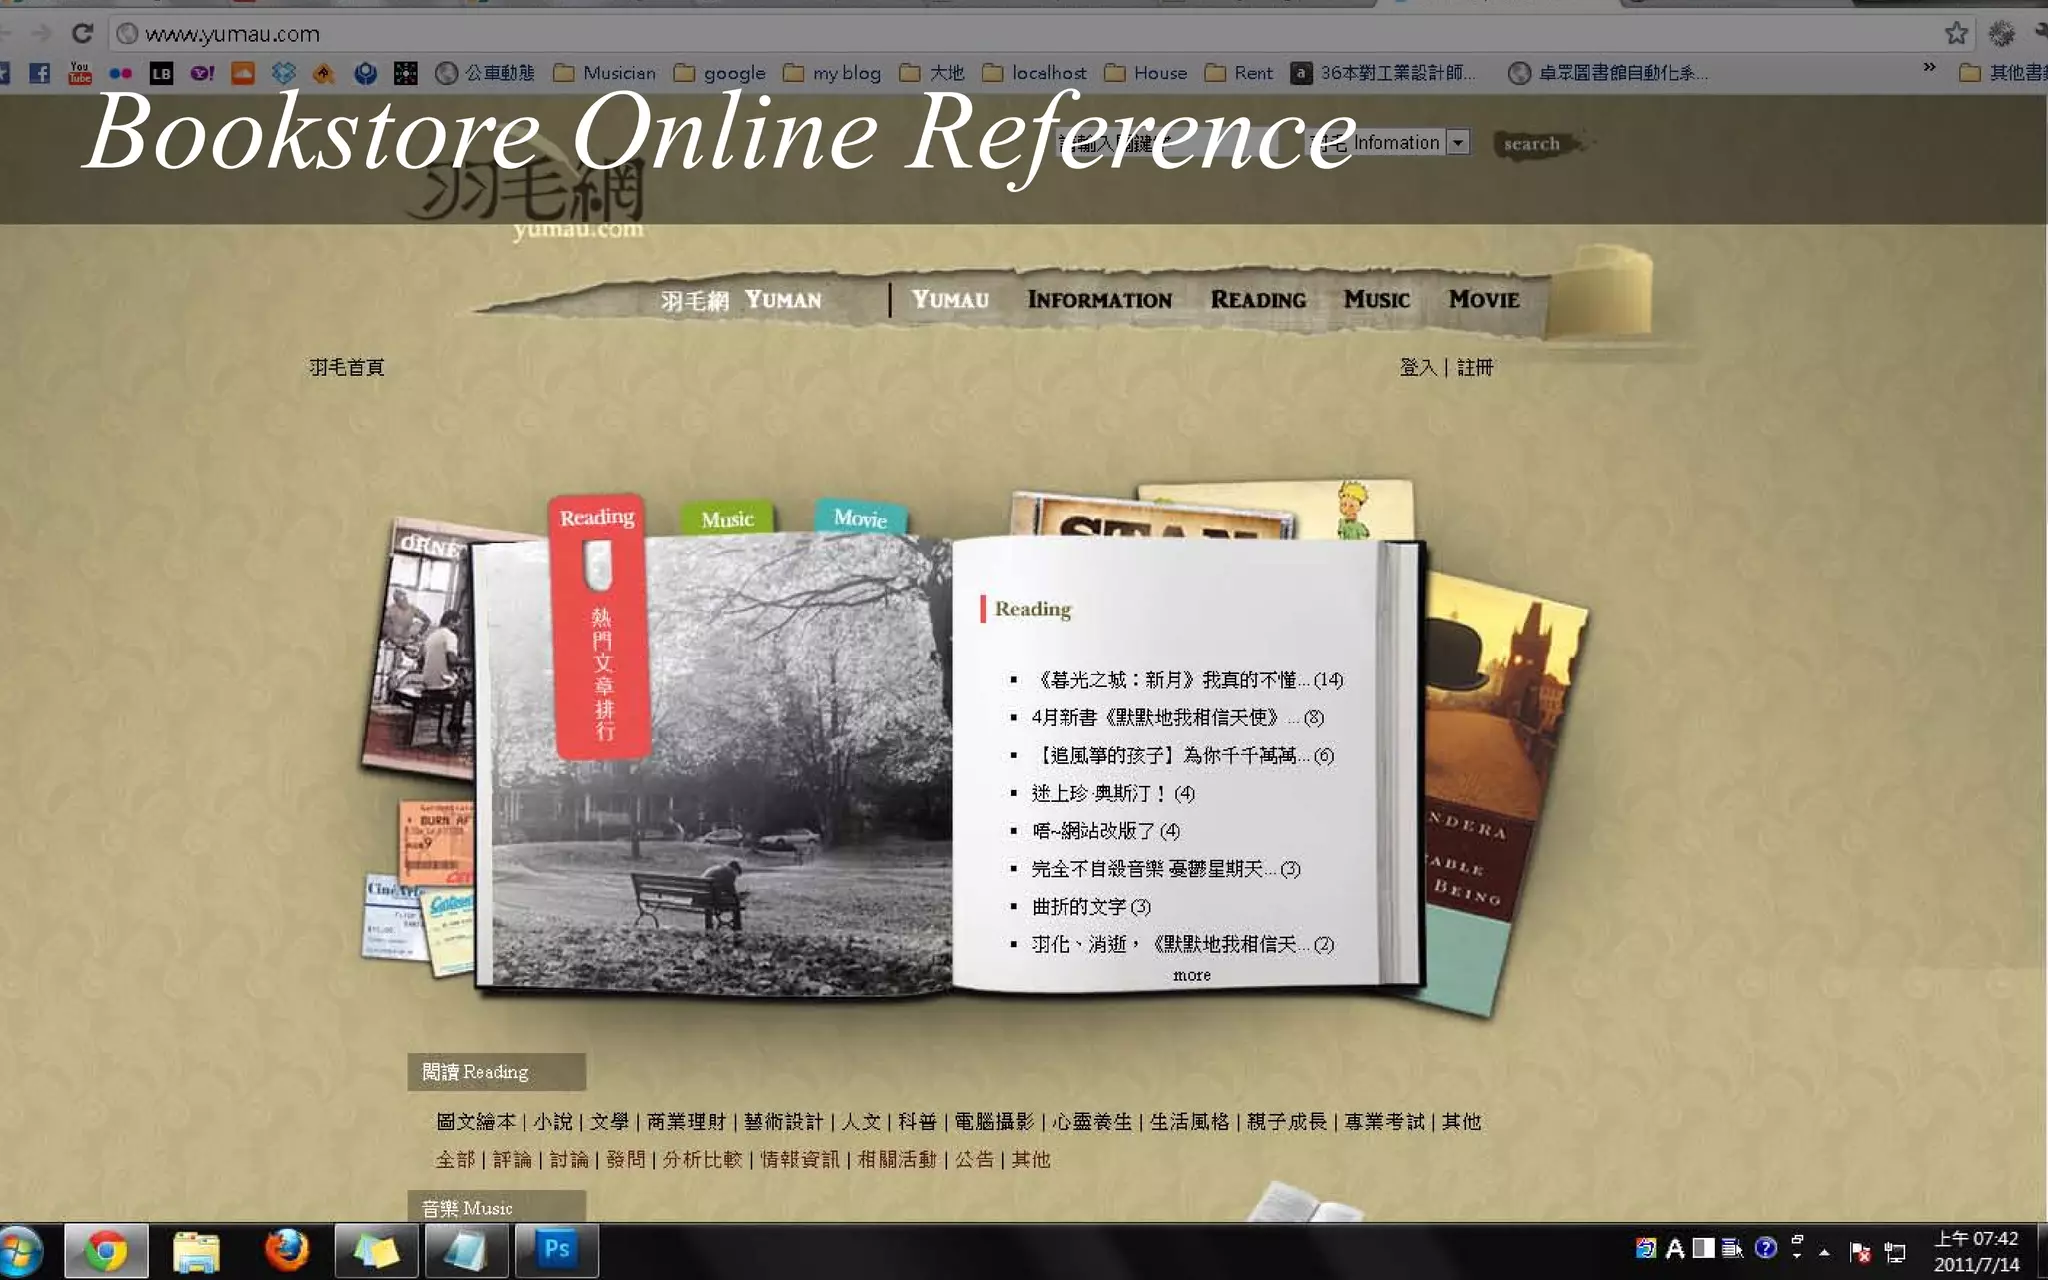Open the article 唔~網站改版了
The width and height of the screenshot is (2048, 1280).
(x=1106, y=831)
